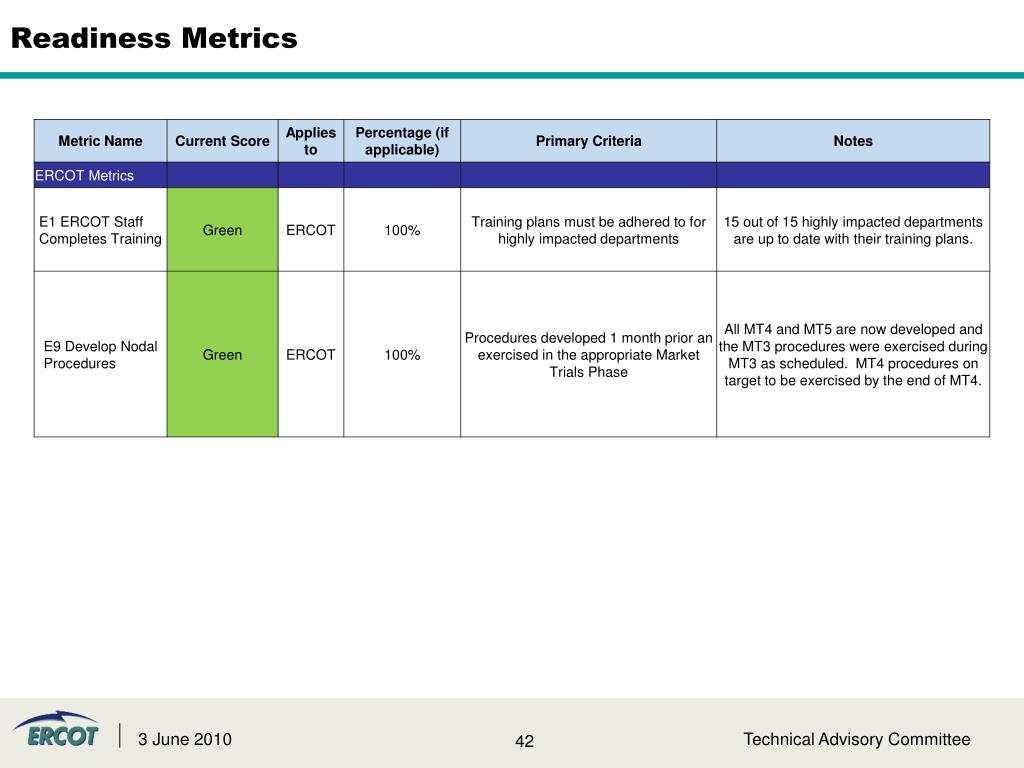Click the 'ERCOT' applies-to cell in E1 row
The width and height of the screenshot is (1024, 768).
(x=311, y=230)
